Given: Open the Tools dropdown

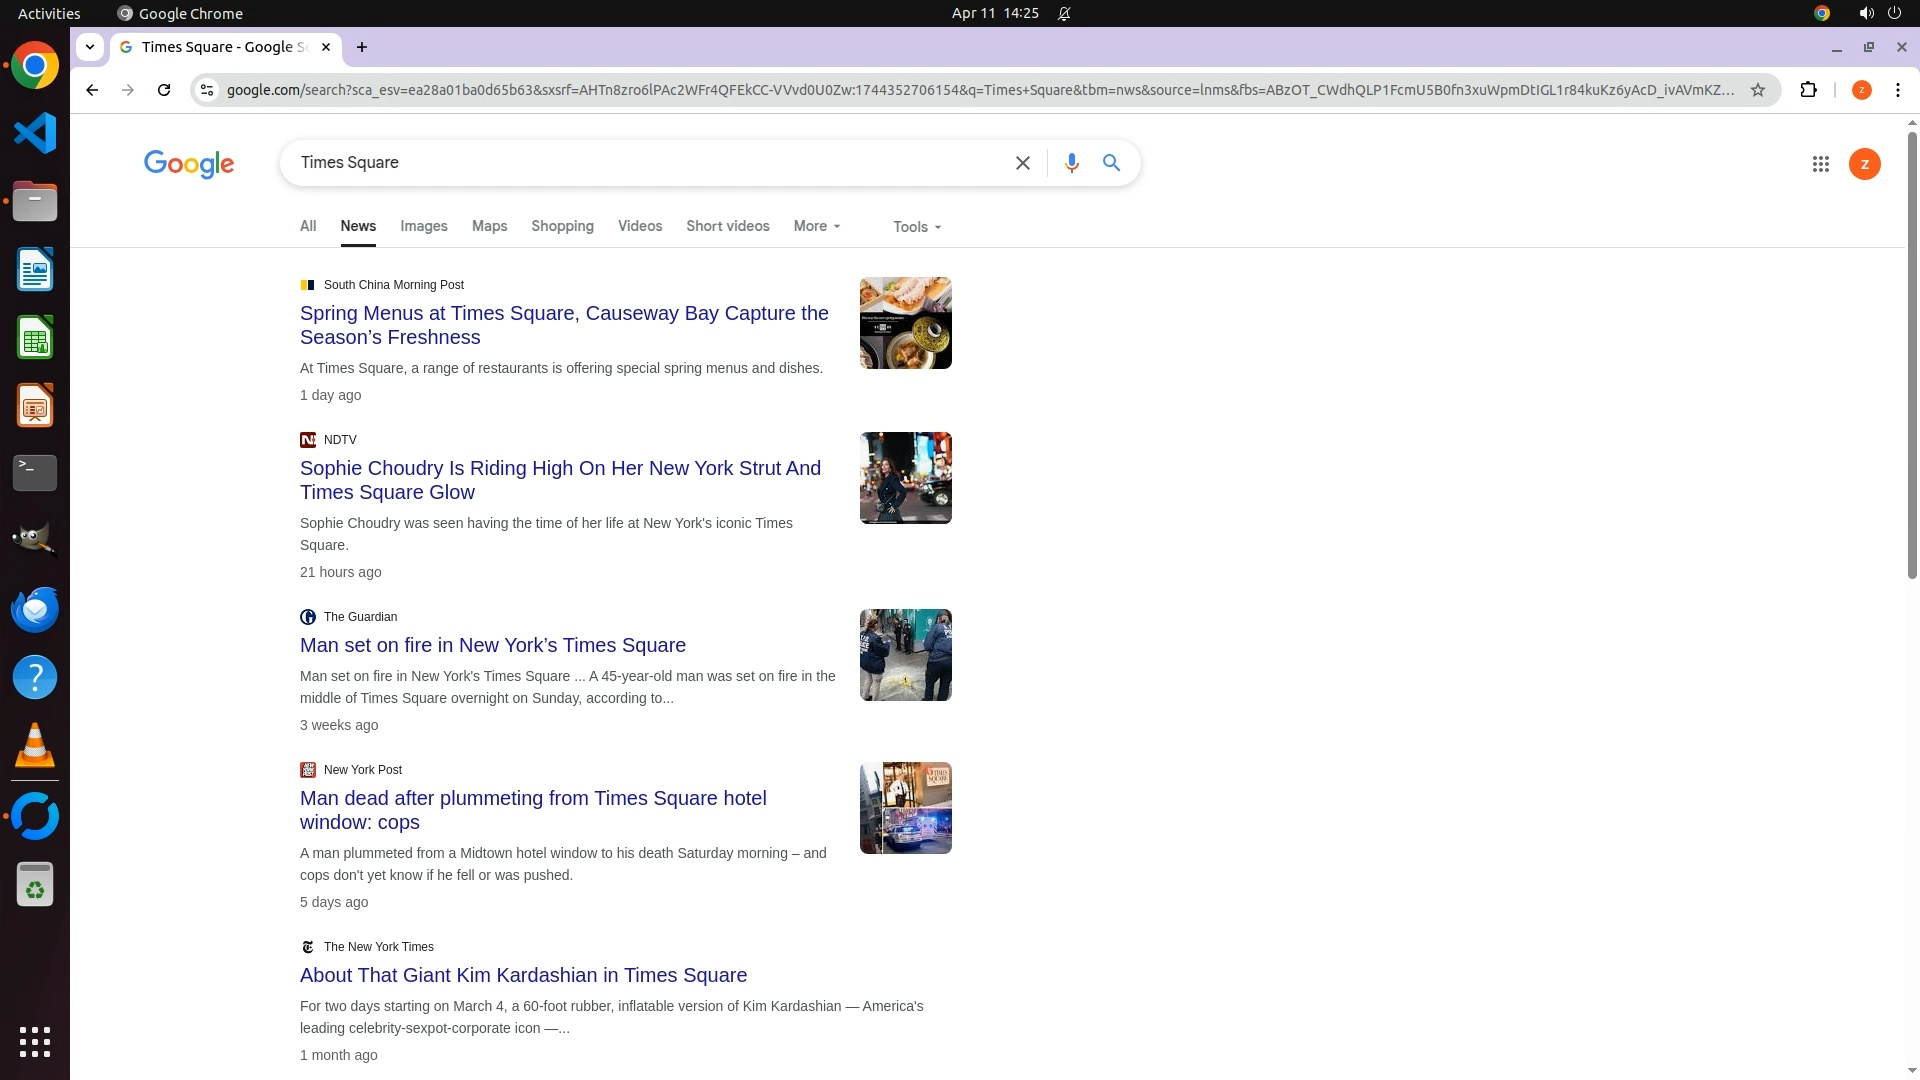Looking at the screenshot, I should coord(916,227).
